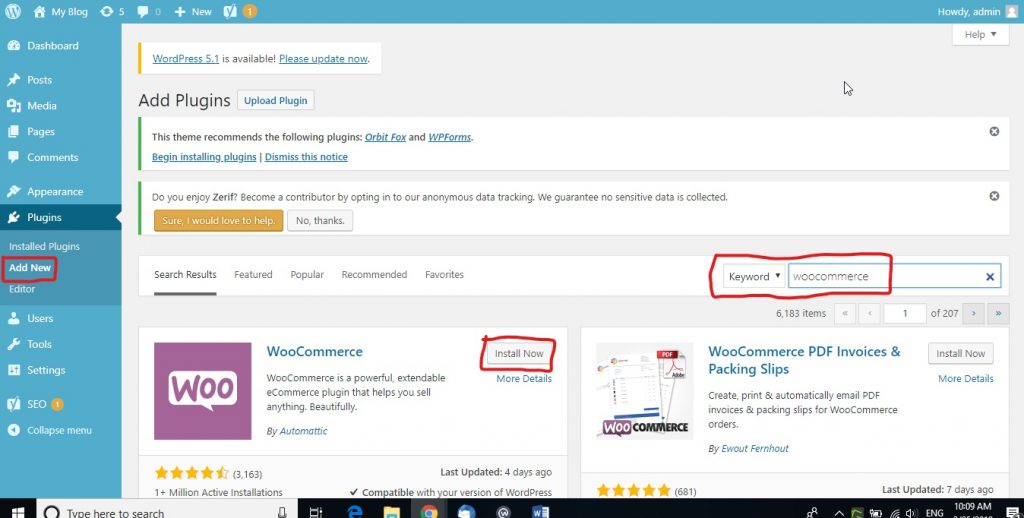Viewport: 1024px width, 518px height.
Task: Open the Howdy, admin account menu
Action: (x=977, y=12)
